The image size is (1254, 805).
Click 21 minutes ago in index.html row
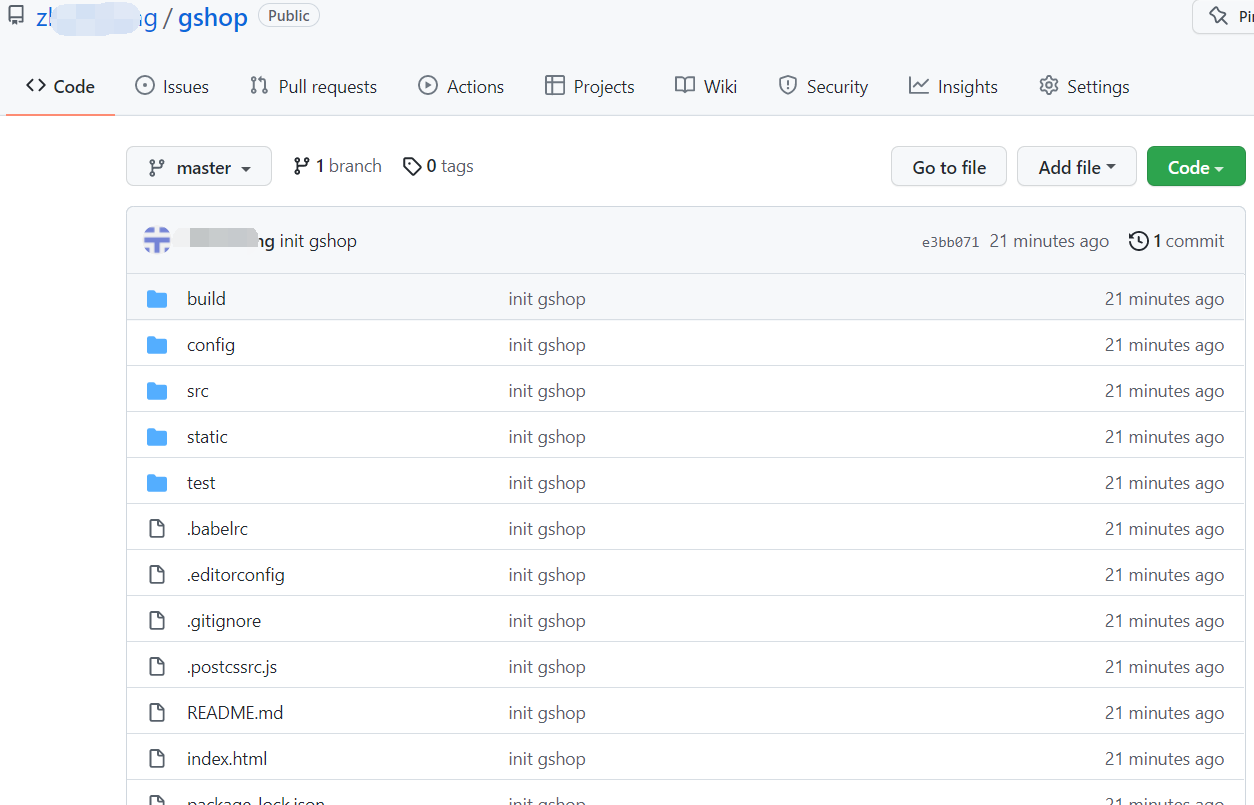coord(1164,759)
